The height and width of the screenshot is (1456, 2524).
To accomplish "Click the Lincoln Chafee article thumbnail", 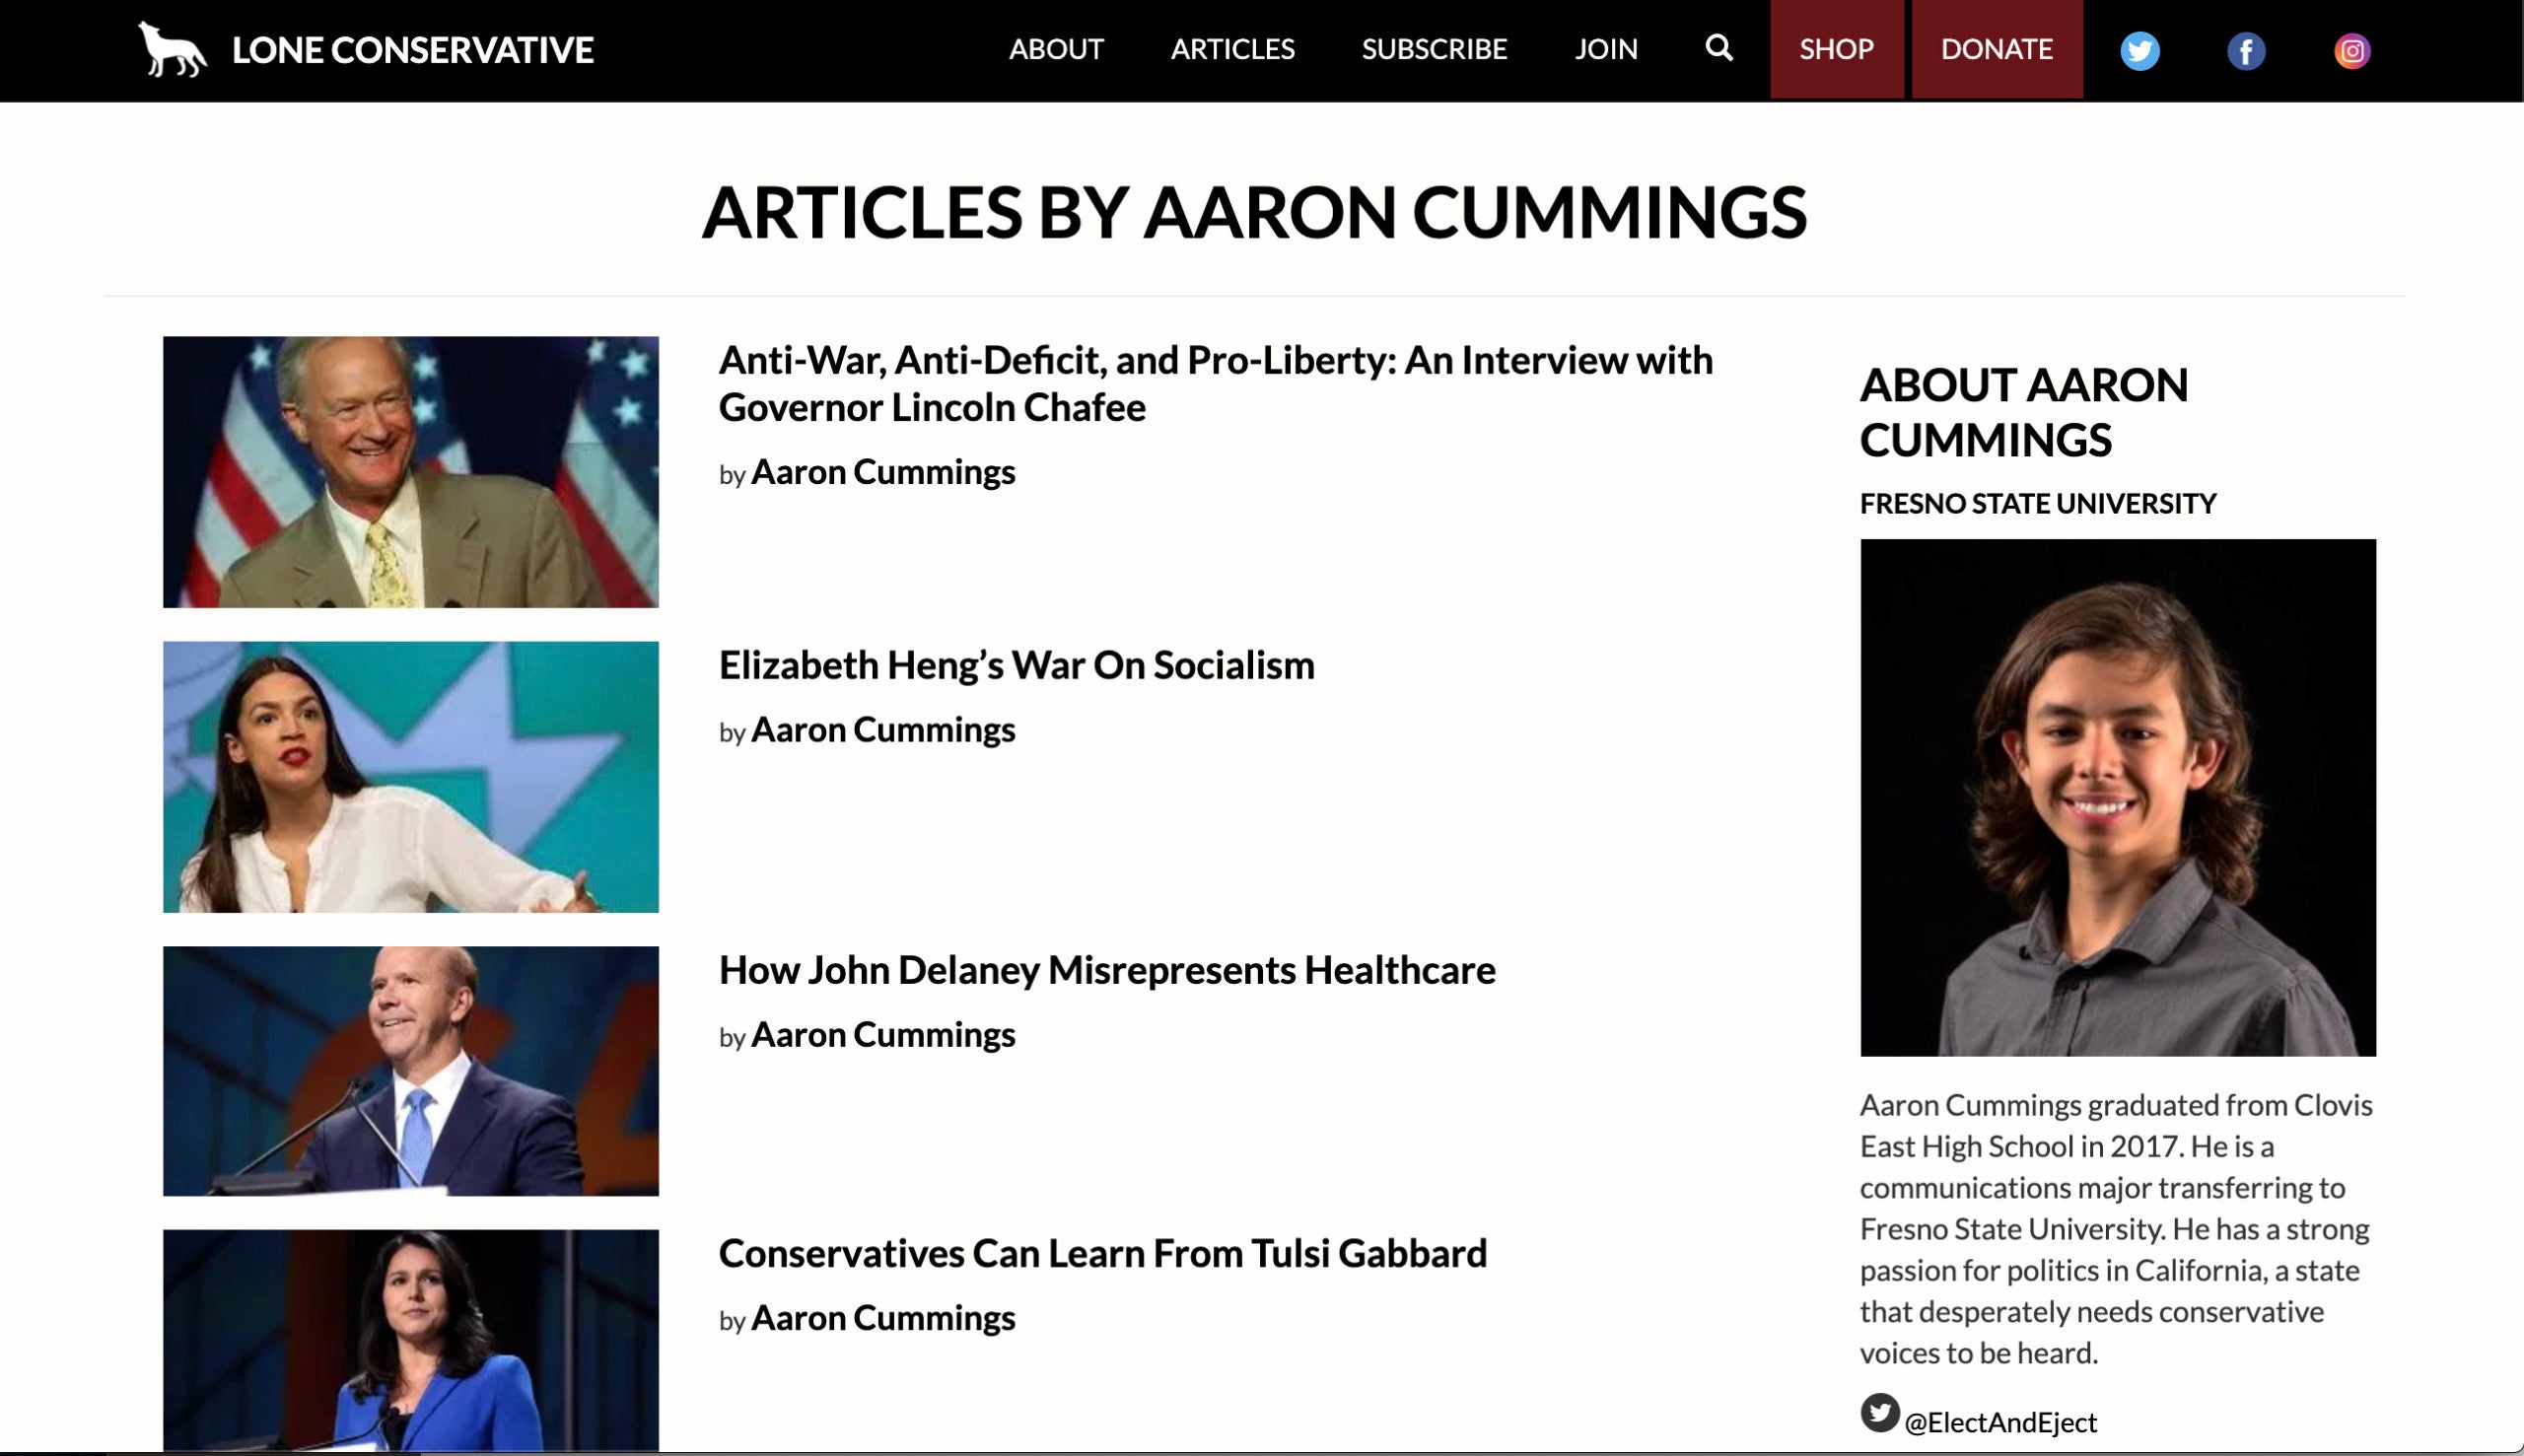I will 411,472.
